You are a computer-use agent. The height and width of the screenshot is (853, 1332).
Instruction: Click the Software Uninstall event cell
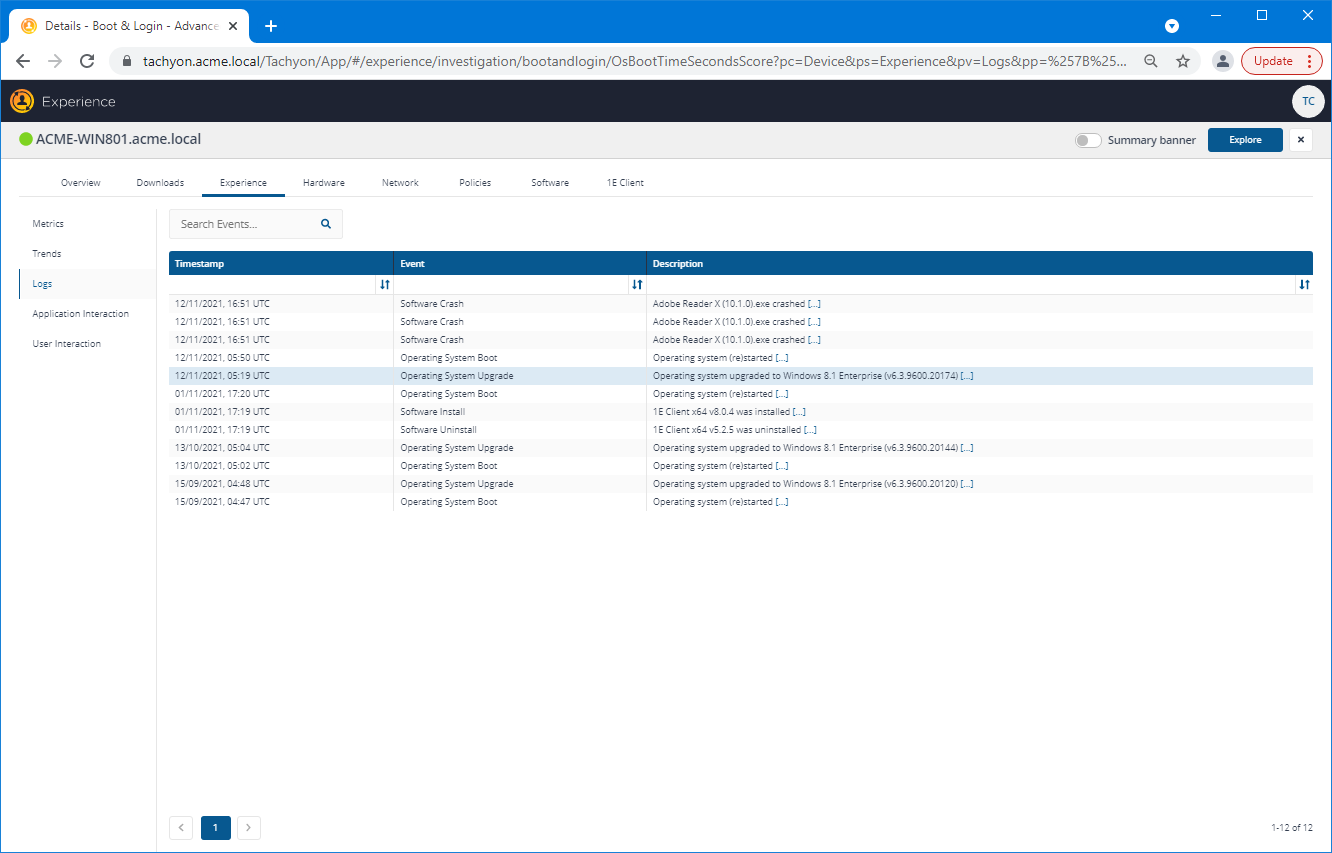tap(438, 430)
